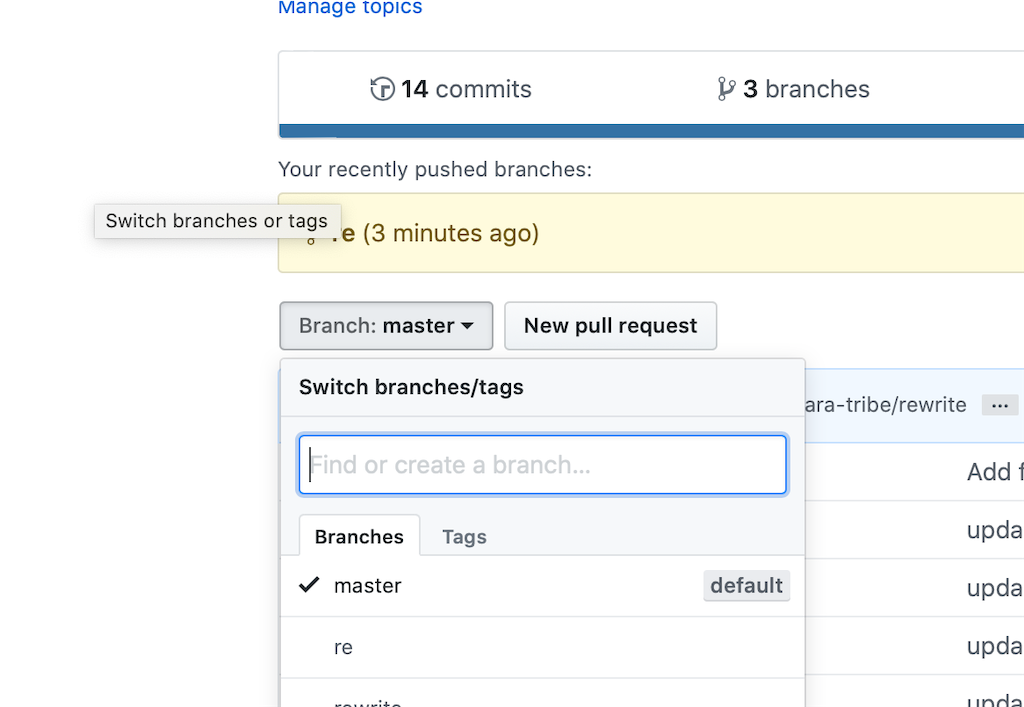Open the 3 branches link

click(793, 89)
